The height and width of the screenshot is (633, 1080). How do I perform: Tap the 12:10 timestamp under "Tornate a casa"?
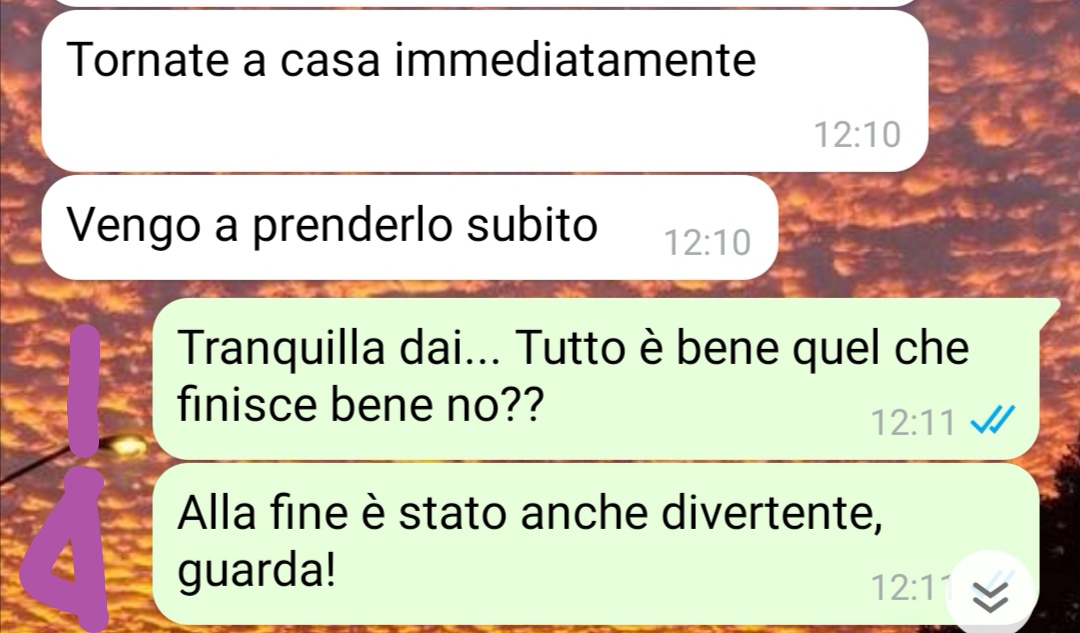pyautogui.click(x=857, y=134)
